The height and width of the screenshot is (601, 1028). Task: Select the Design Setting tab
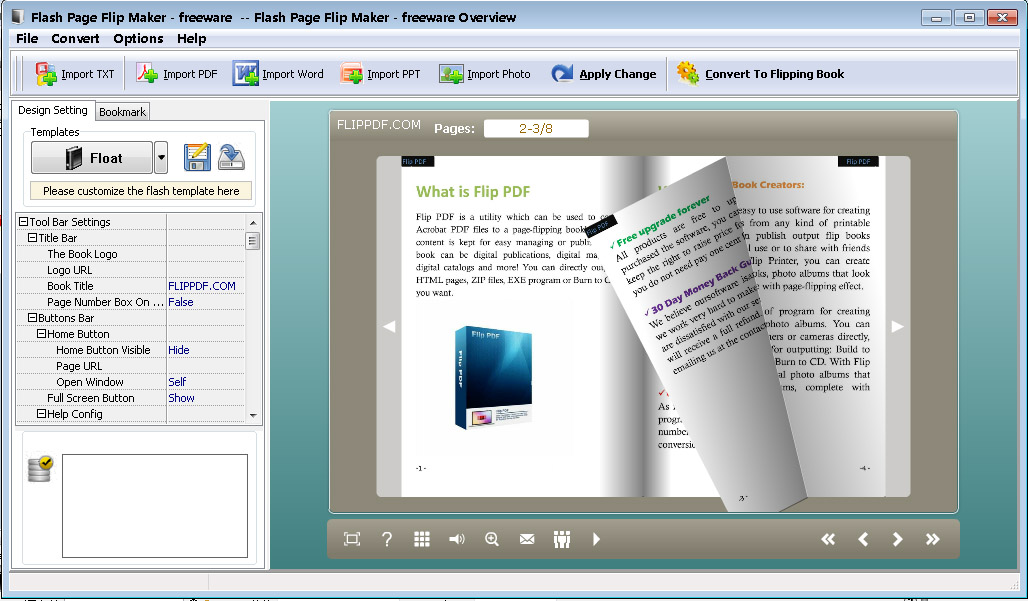pyautogui.click(x=53, y=110)
